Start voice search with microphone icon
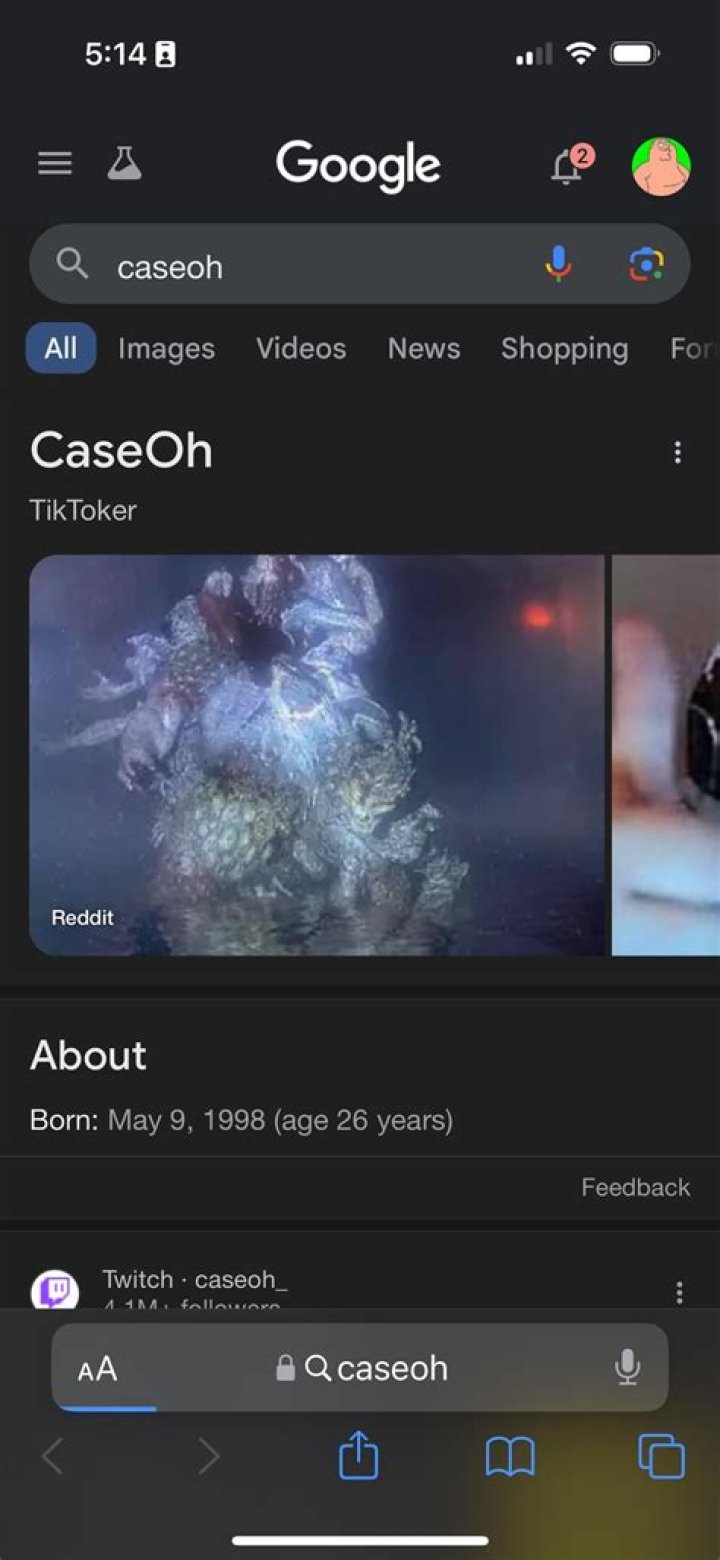Screen dimensions: 720x1560 point(558,264)
